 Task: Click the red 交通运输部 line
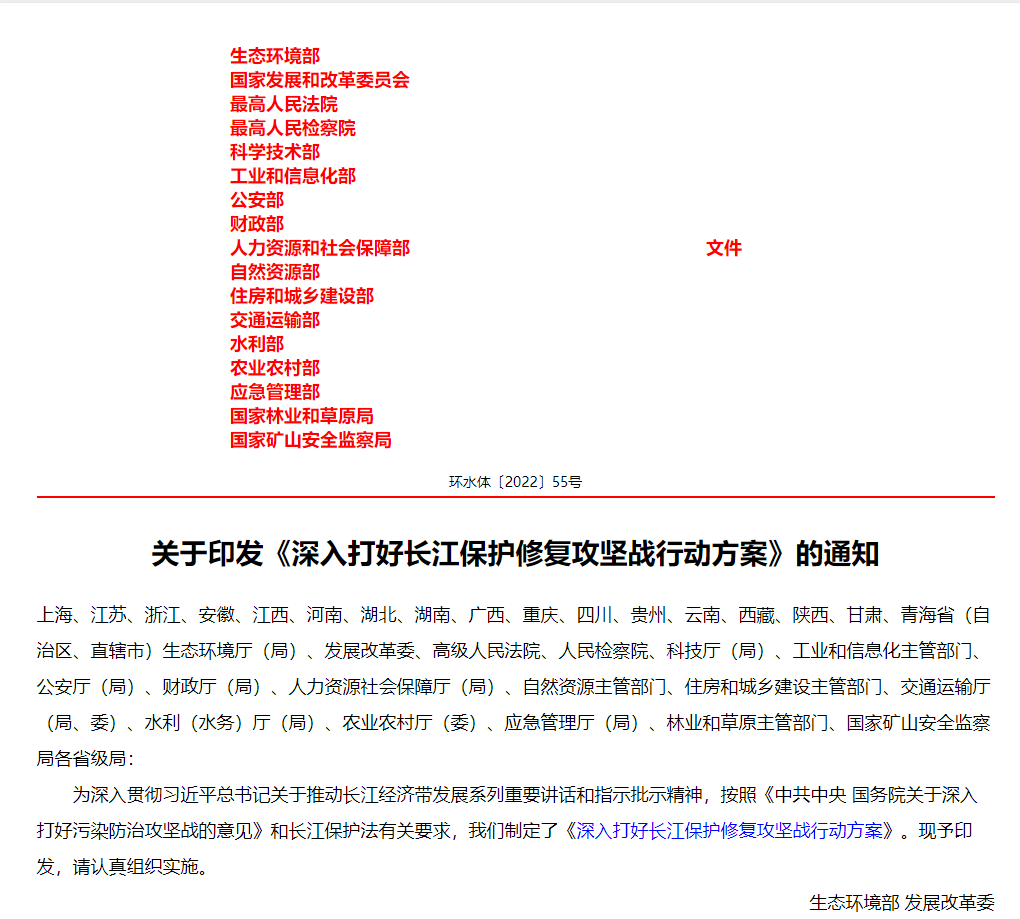(x=275, y=321)
